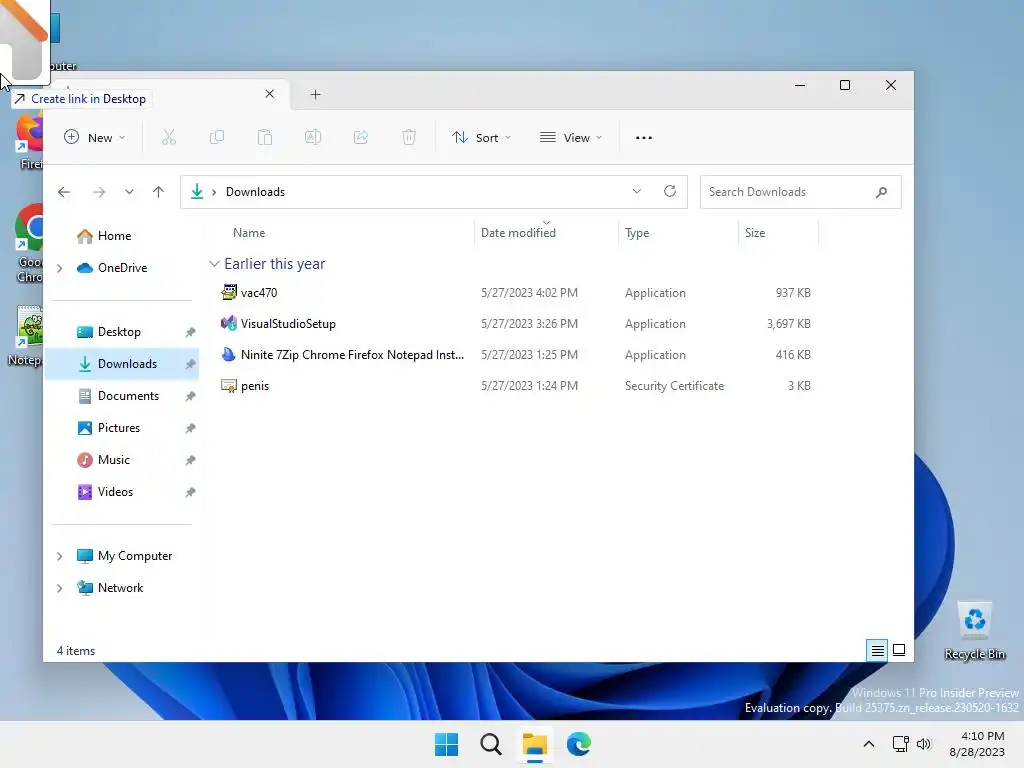Sort by Date modified column header
1024x768 pixels.
click(546, 232)
